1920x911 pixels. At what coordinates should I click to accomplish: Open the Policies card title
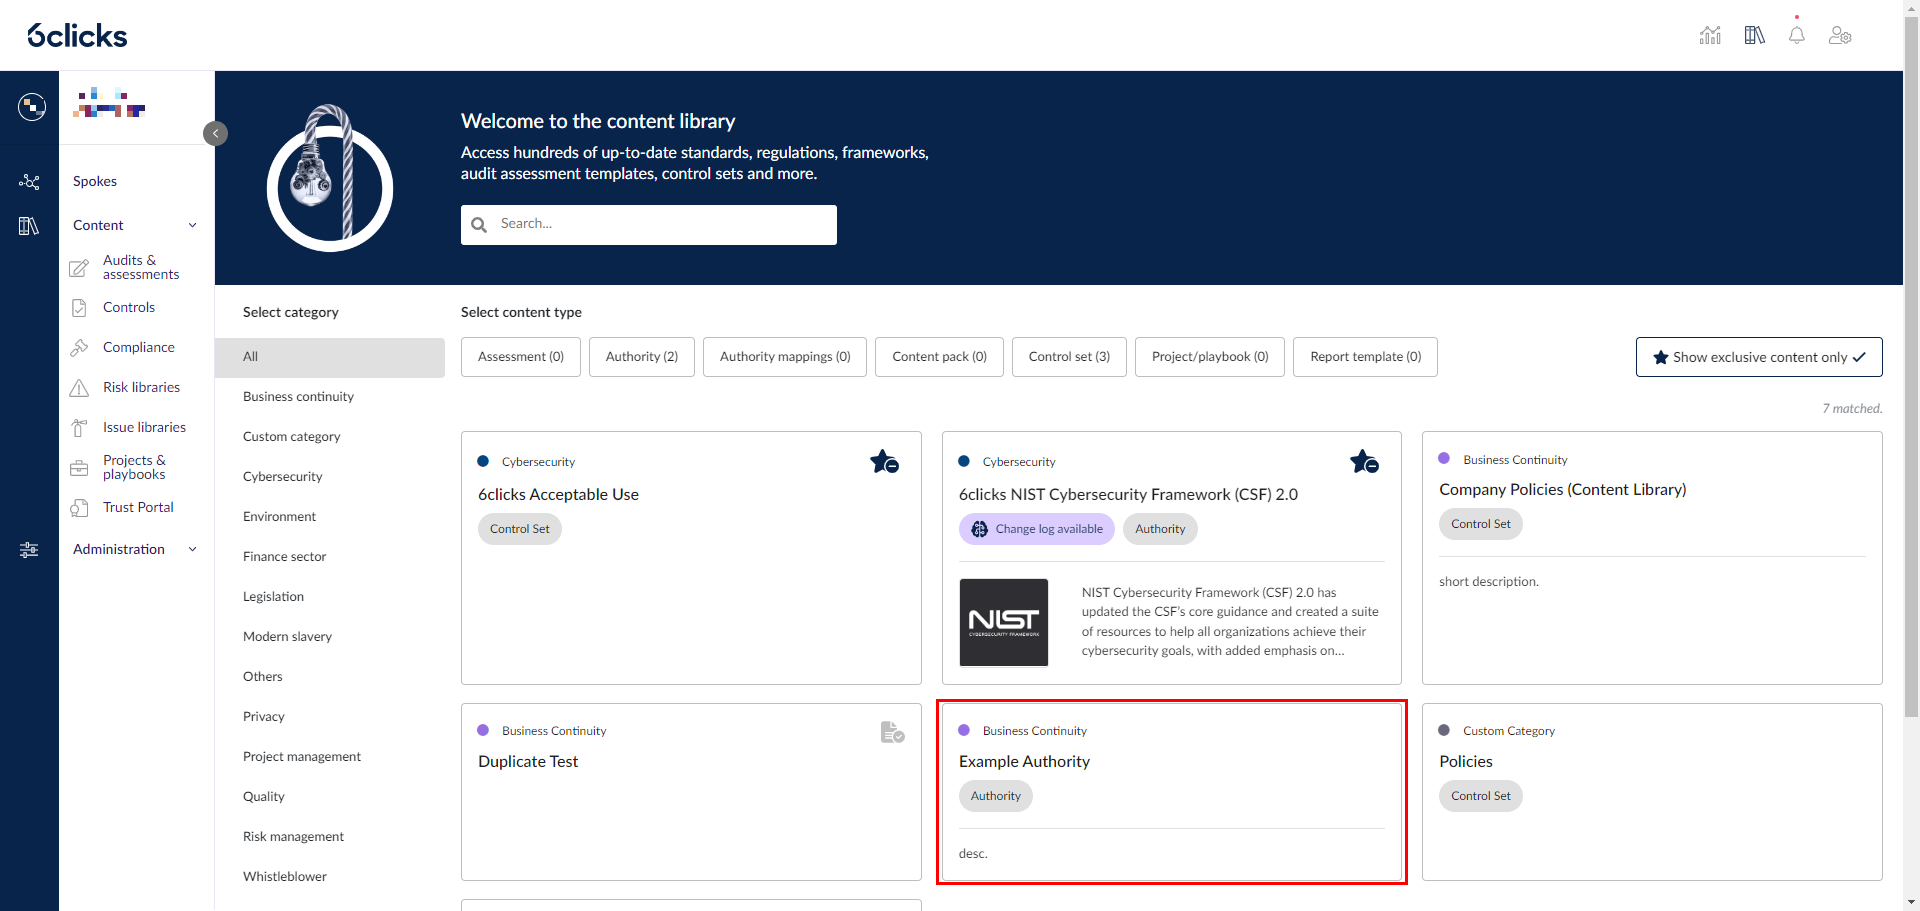point(1466,762)
